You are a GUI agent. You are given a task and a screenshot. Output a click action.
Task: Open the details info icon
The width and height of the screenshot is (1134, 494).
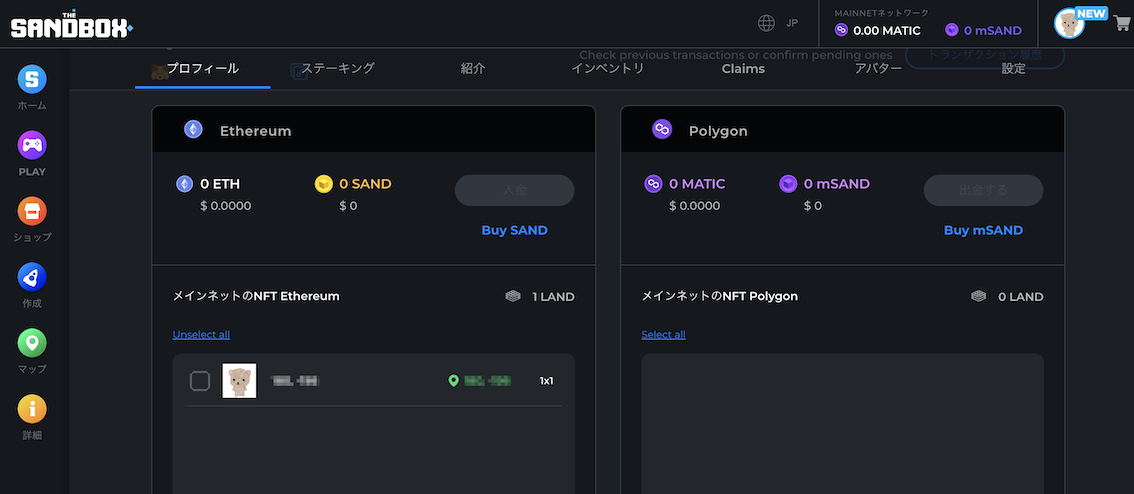click(32, 409)
